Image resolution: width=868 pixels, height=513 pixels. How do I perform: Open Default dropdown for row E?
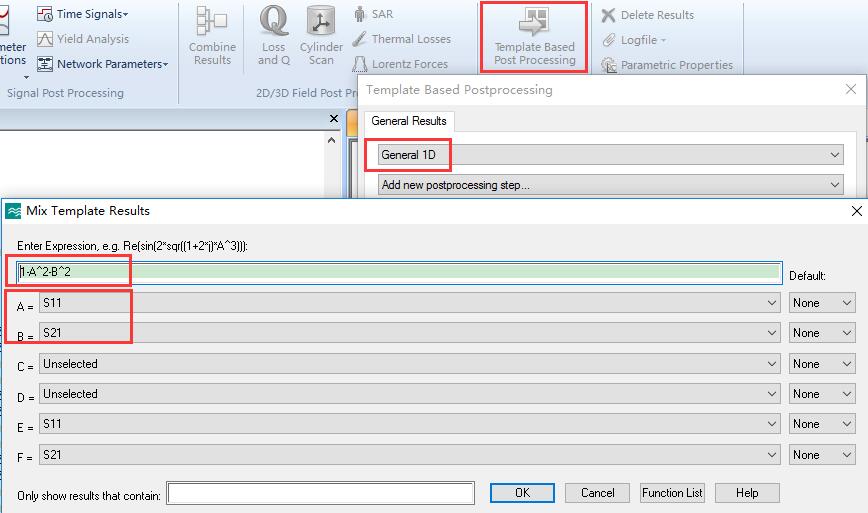(822, 424)
